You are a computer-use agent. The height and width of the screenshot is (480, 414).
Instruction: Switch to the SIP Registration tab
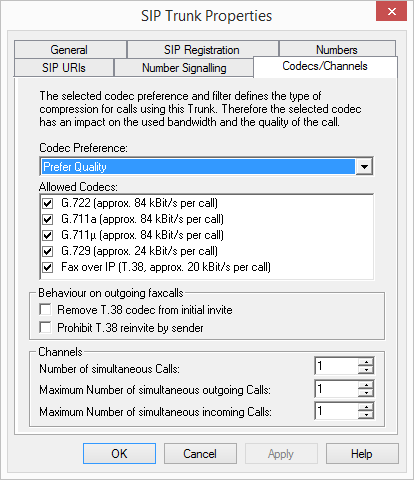[x=202, y=49]
